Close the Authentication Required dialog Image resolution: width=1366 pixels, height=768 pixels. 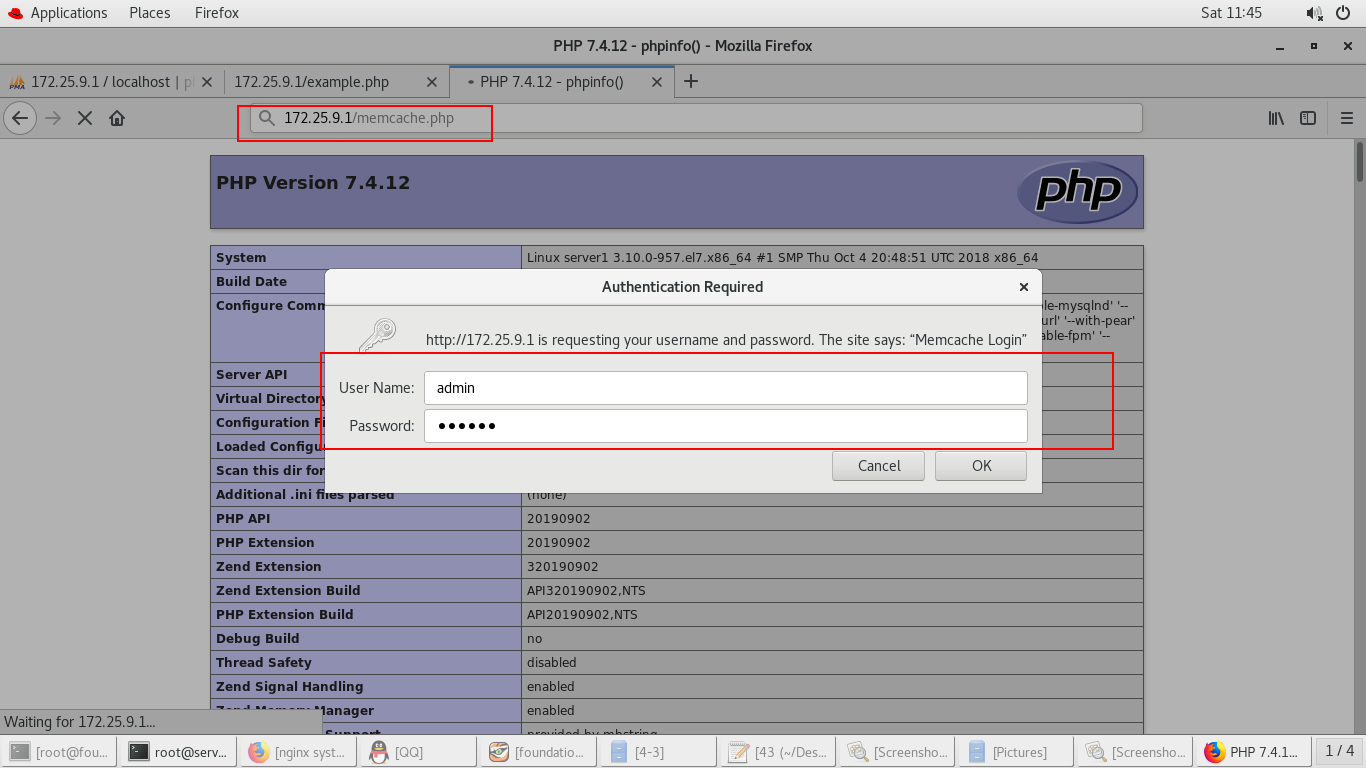1023,287
